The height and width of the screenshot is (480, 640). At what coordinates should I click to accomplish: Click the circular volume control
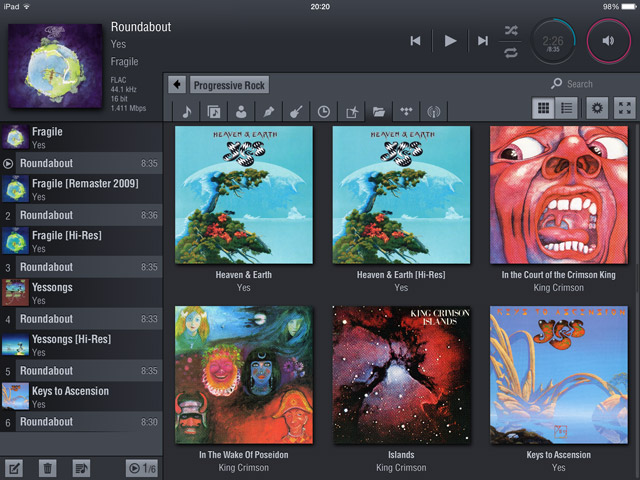coord(608,41)
